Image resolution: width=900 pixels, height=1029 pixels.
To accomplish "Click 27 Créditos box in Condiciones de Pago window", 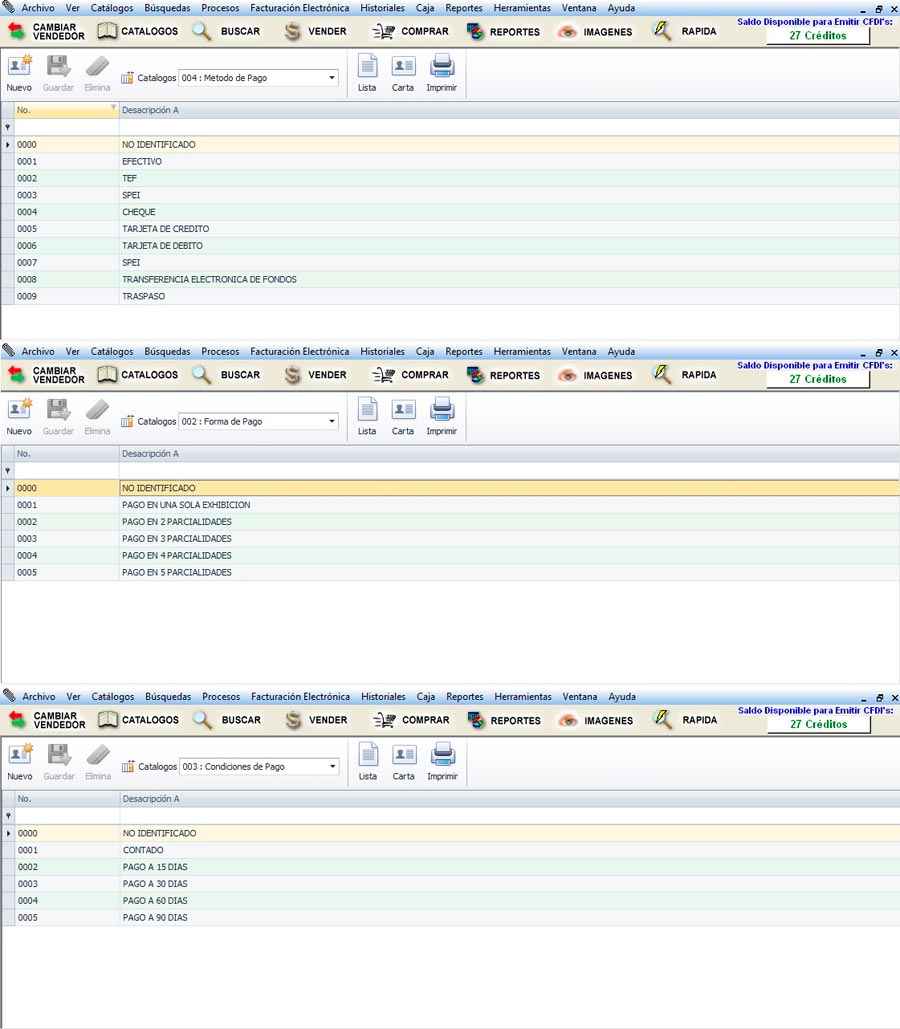I will pyautogui.click(x=819, y=724).
